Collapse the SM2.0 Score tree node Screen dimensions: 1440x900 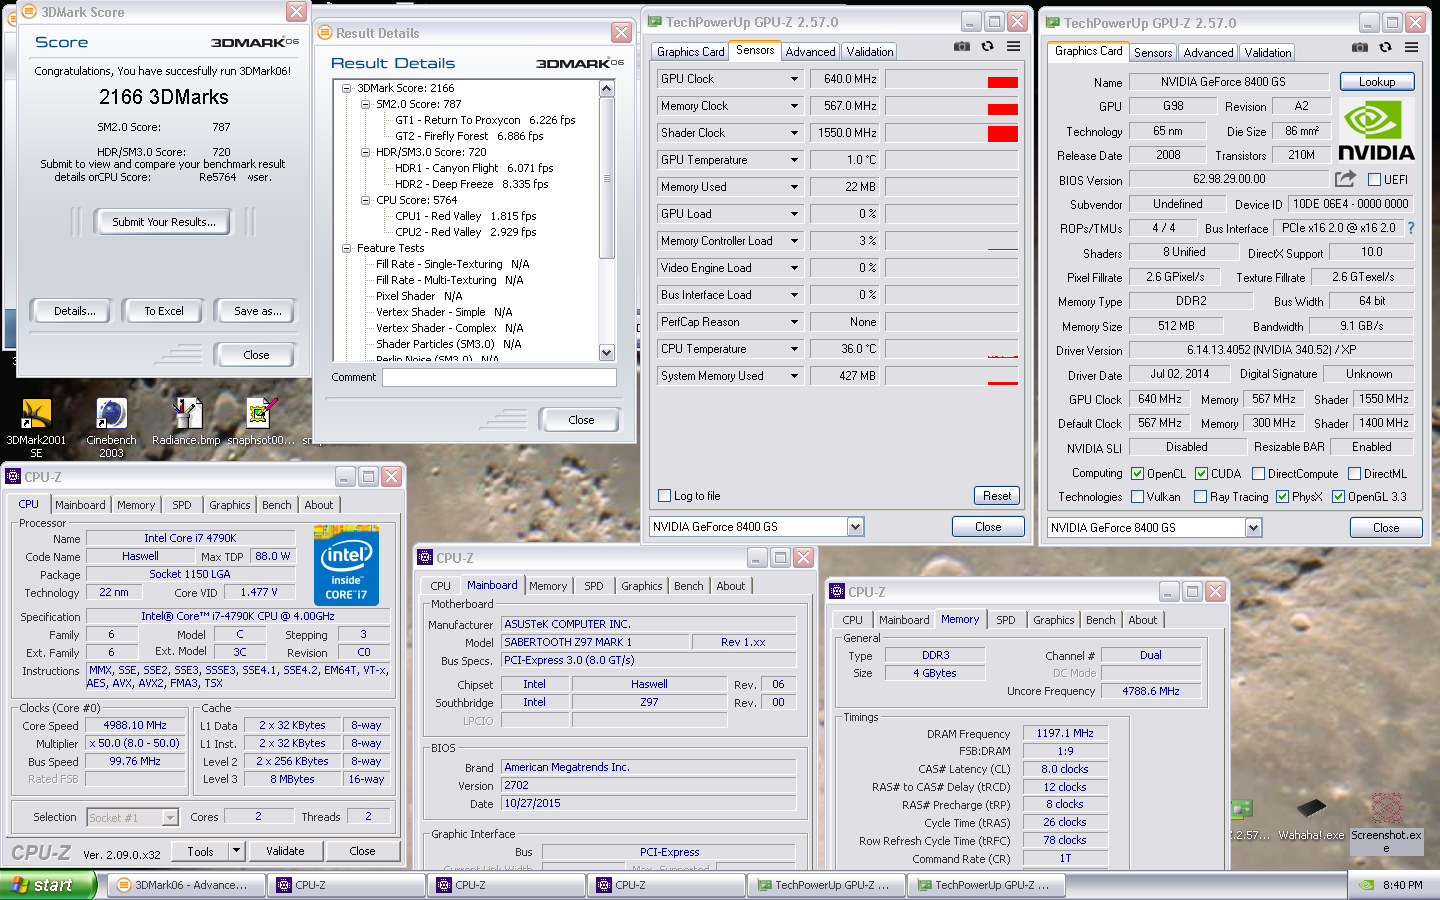366,104
